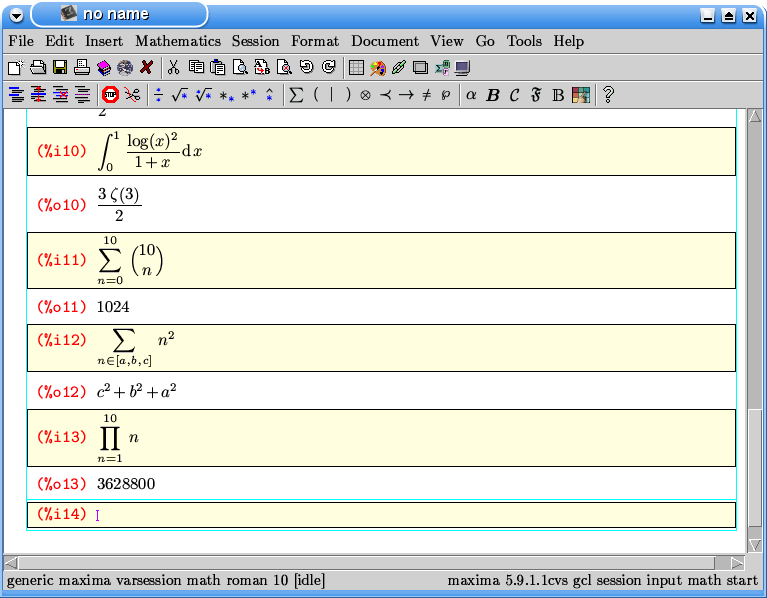767x598 pixels.
Task: Click the sigma computer icon next to the monitor
Action: (442, 67)
